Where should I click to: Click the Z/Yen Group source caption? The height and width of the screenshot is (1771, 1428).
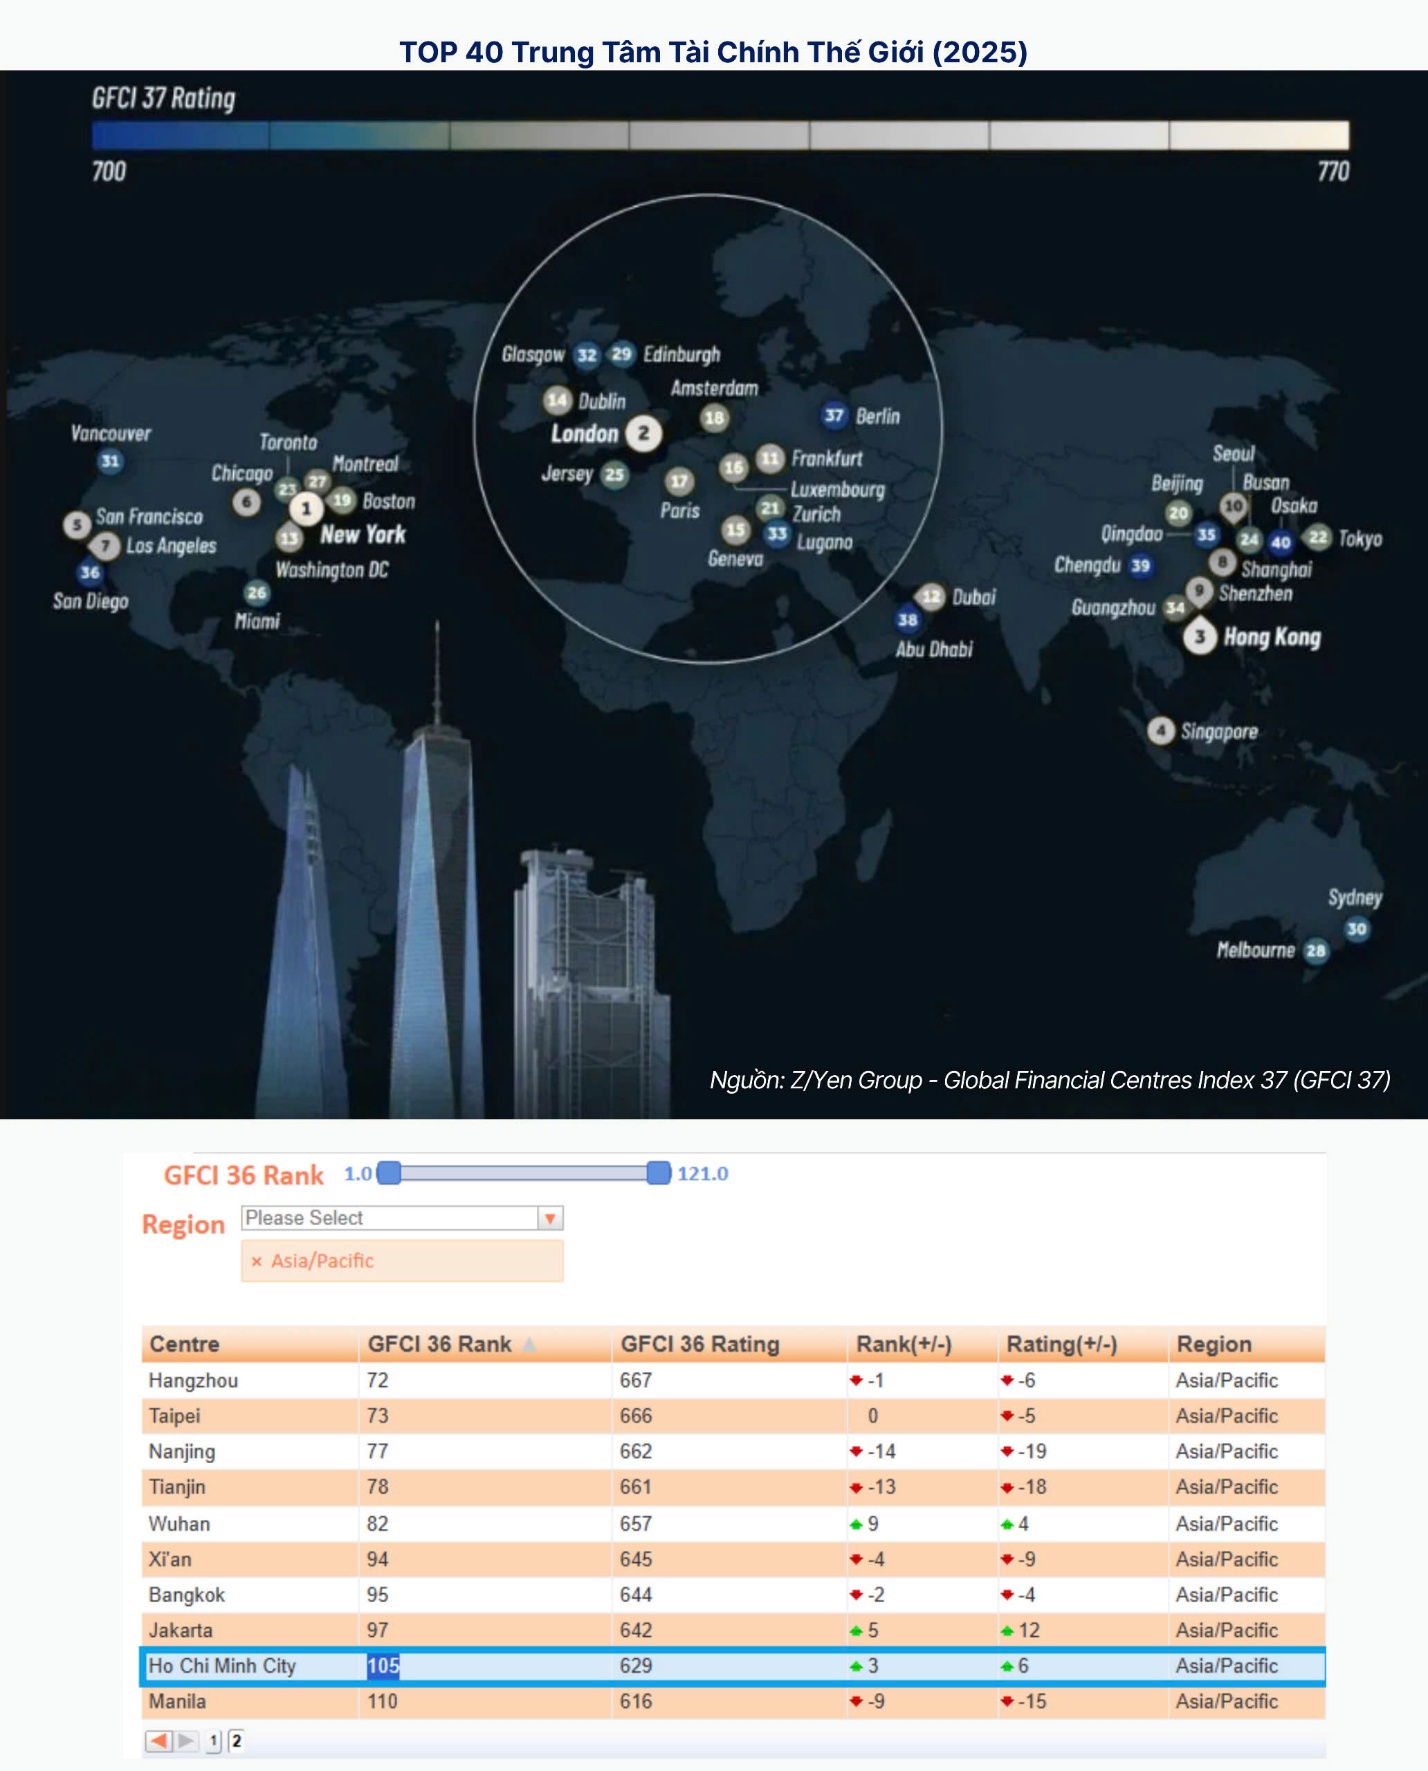click(1050, 1080)
